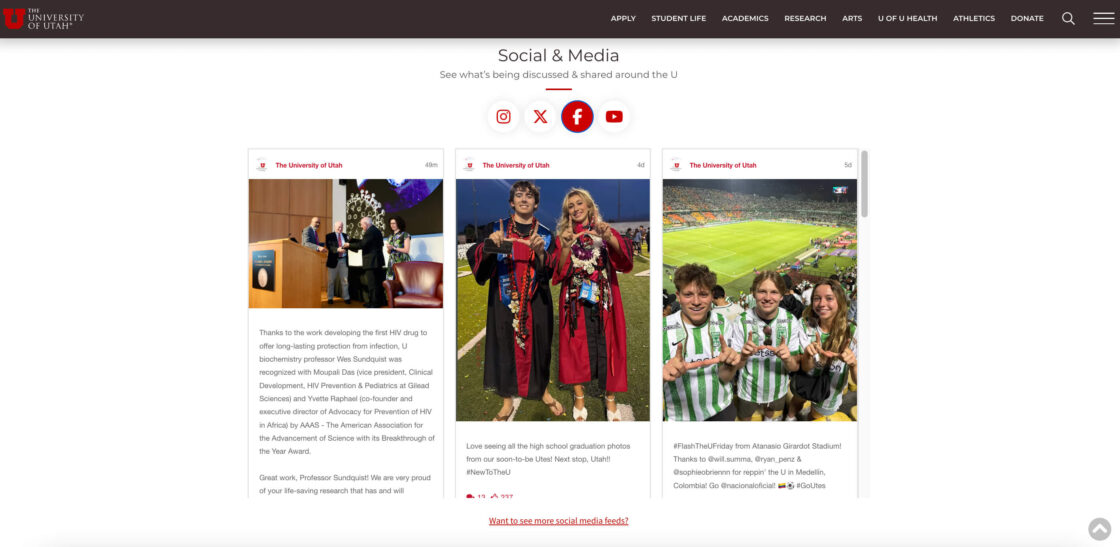
Task: Open the Instagram feed icon
Action: click(504, 116)
